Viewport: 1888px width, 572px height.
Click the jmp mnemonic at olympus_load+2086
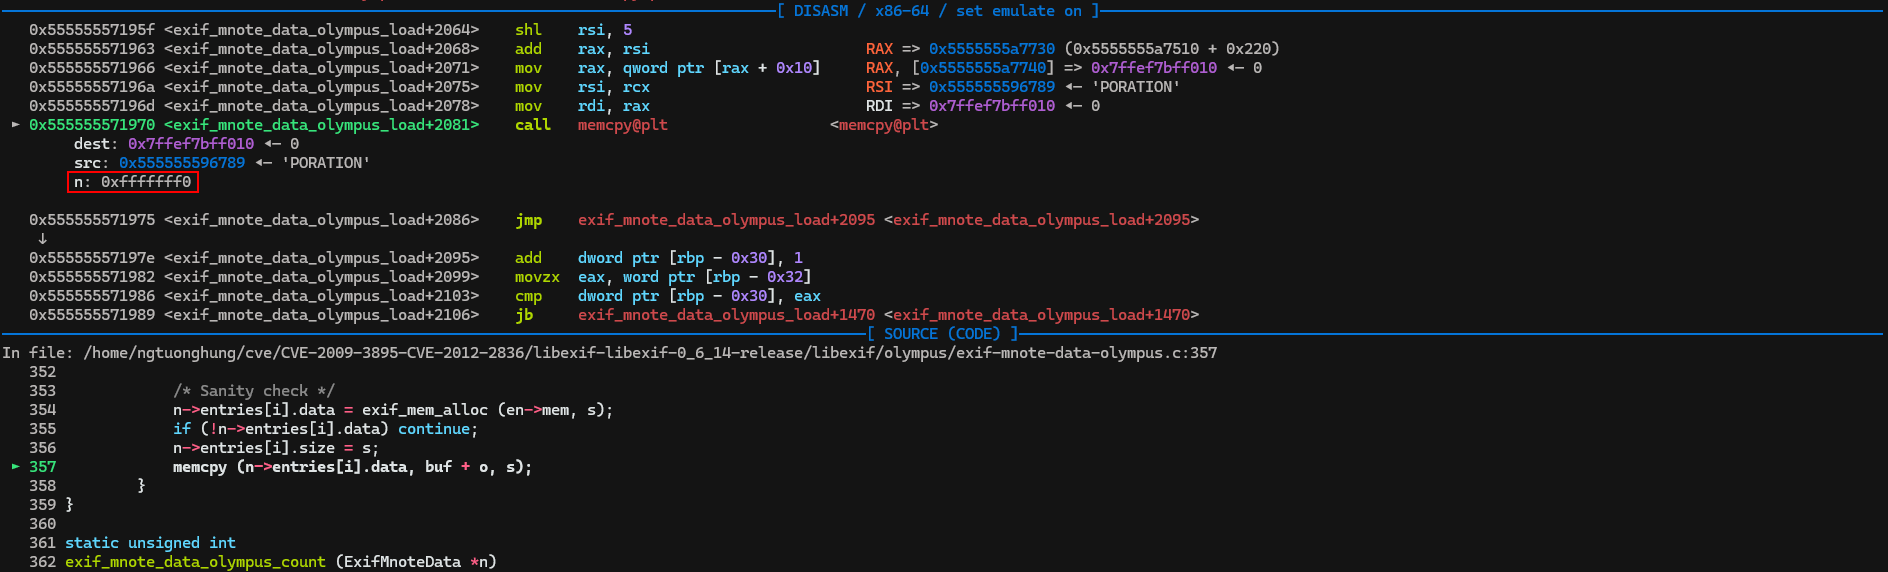[x=528, y=220]
